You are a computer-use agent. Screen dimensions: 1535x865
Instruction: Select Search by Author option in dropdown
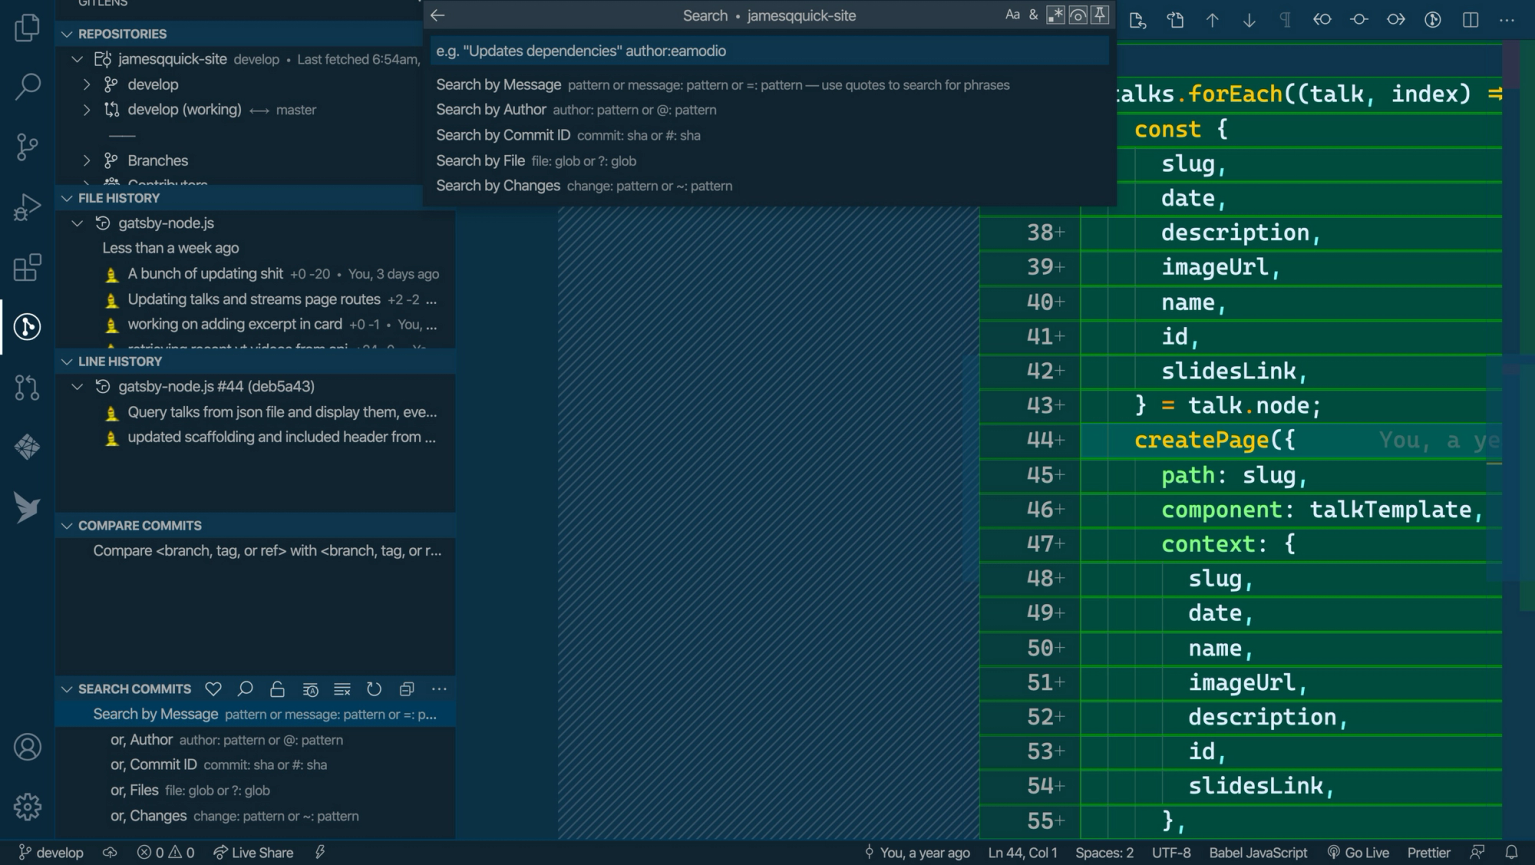(491, 110)
